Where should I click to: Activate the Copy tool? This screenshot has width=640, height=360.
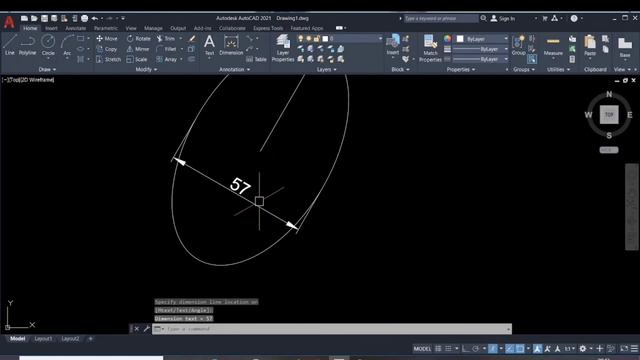pos(107,49)
